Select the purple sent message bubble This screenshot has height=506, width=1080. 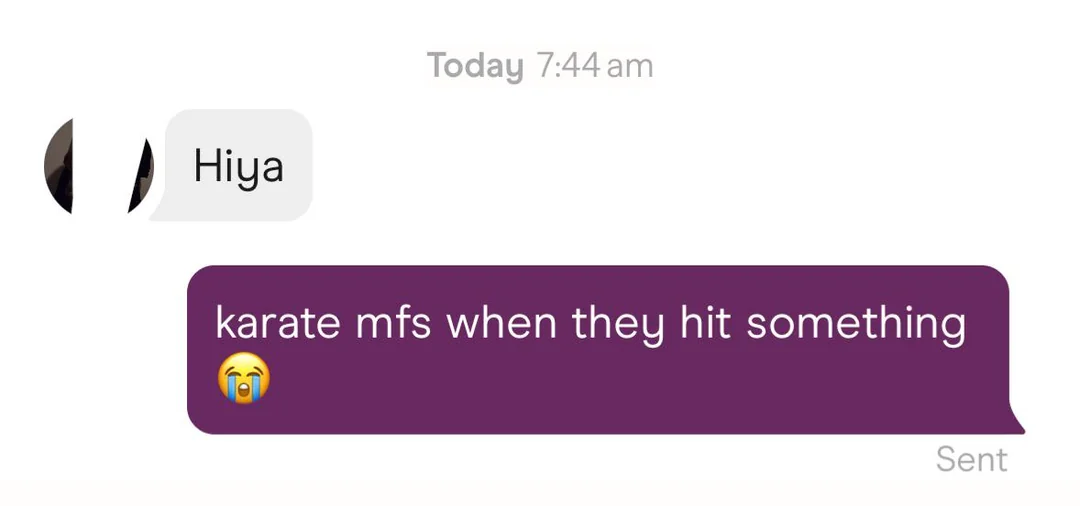[x=605, y=350]
